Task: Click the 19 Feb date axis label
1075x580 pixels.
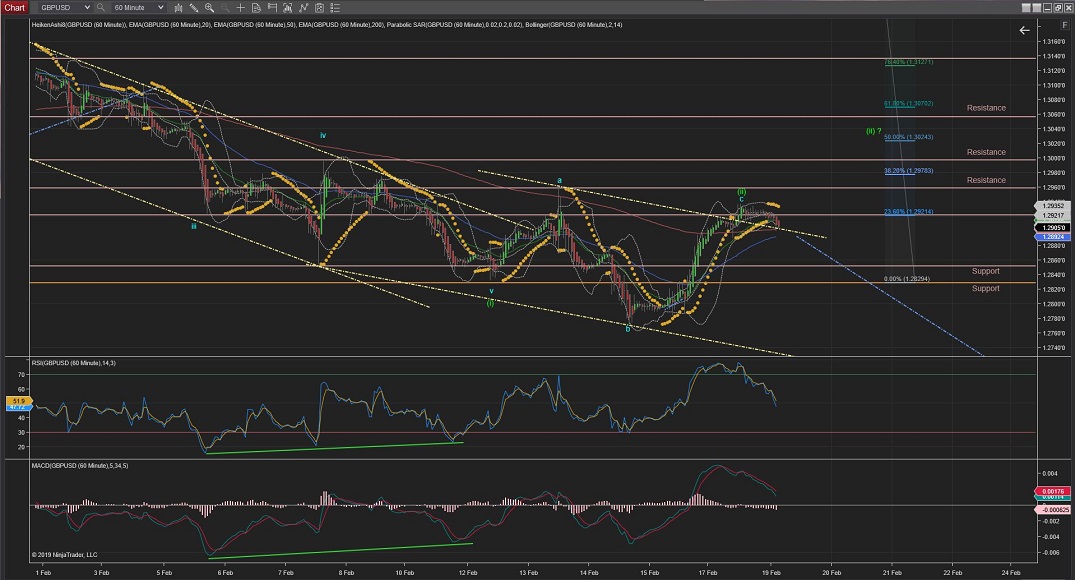Action: (x=771, y=572)
